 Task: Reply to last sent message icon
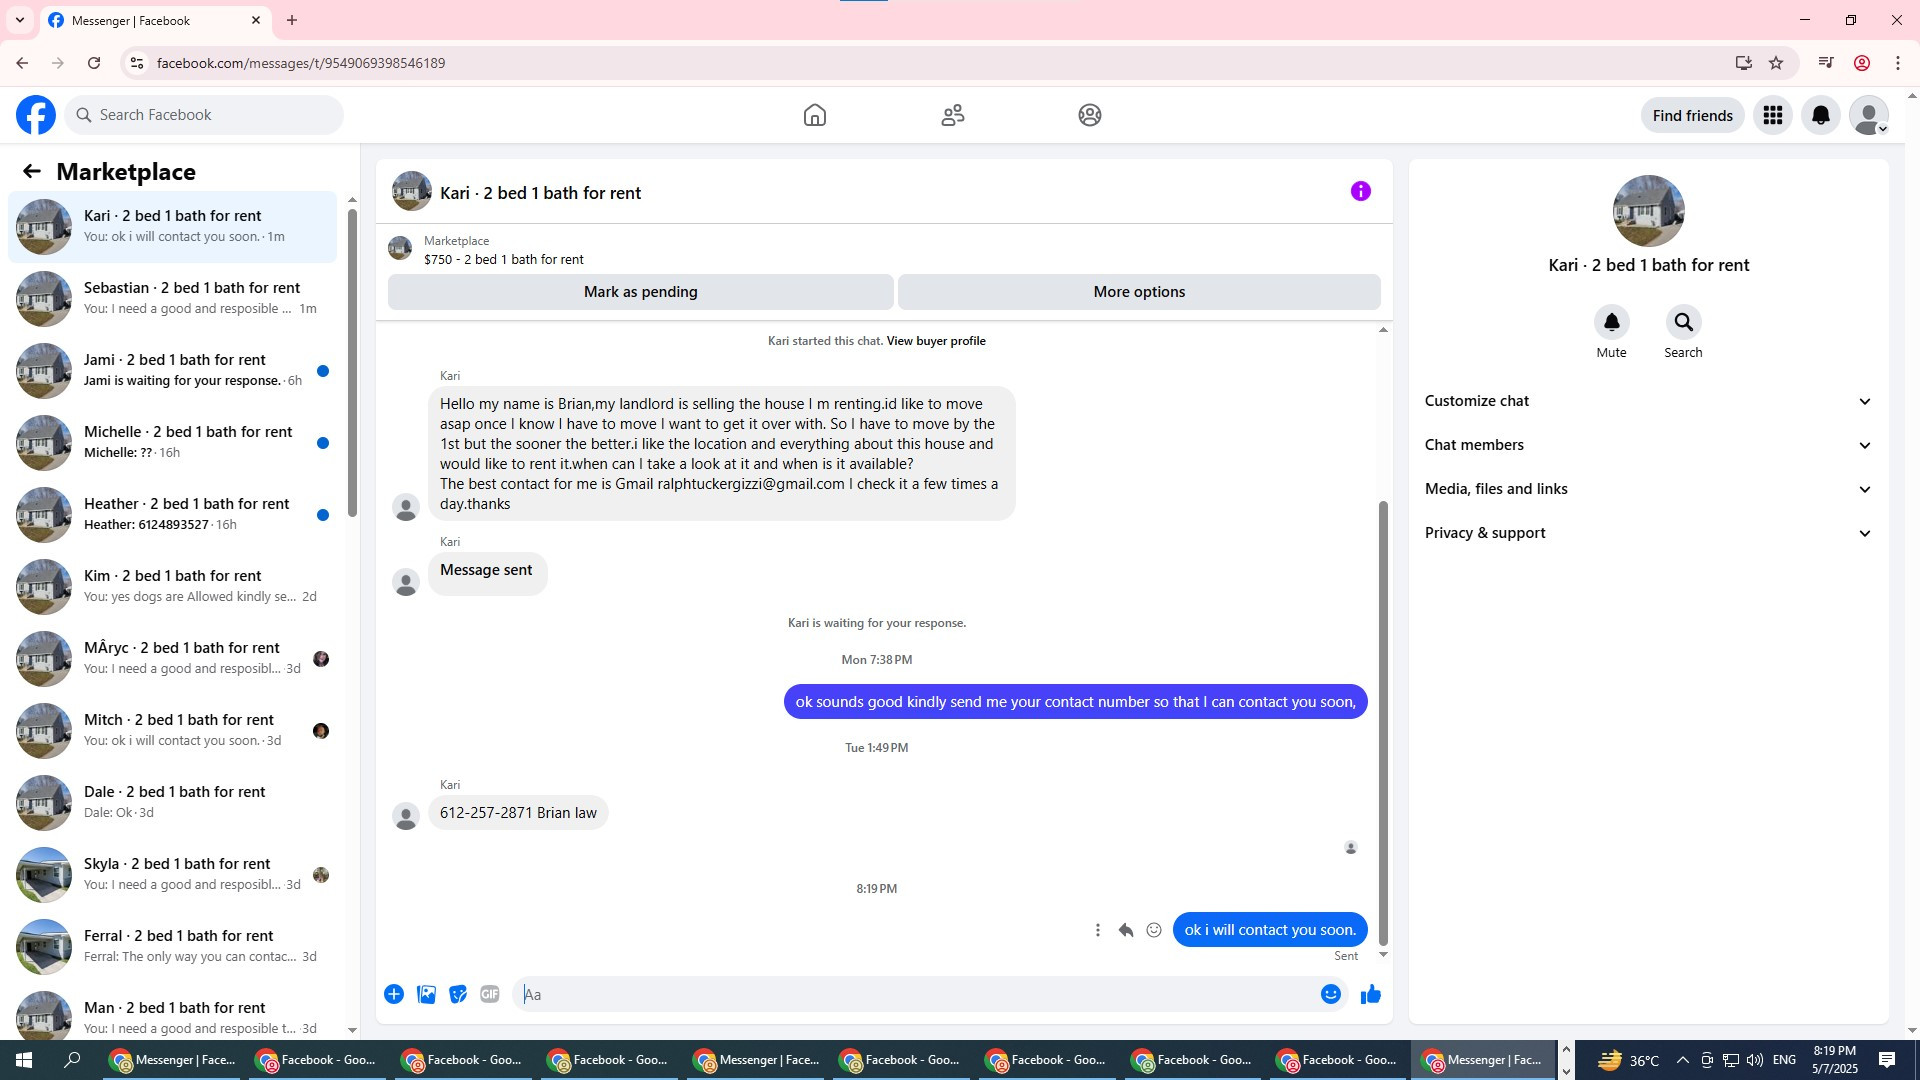coord(1126,930)
